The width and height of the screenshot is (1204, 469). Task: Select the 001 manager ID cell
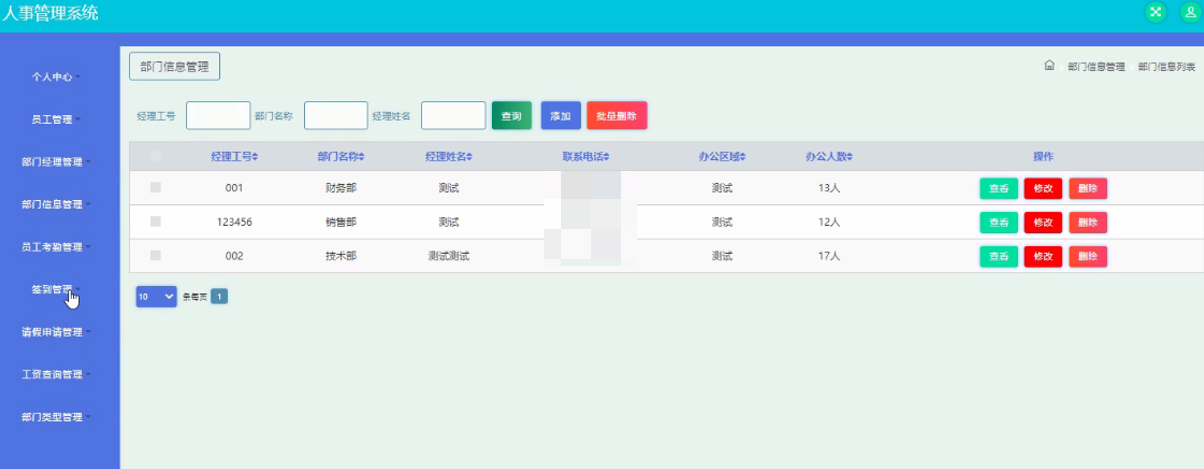click(x=234, y=188)
